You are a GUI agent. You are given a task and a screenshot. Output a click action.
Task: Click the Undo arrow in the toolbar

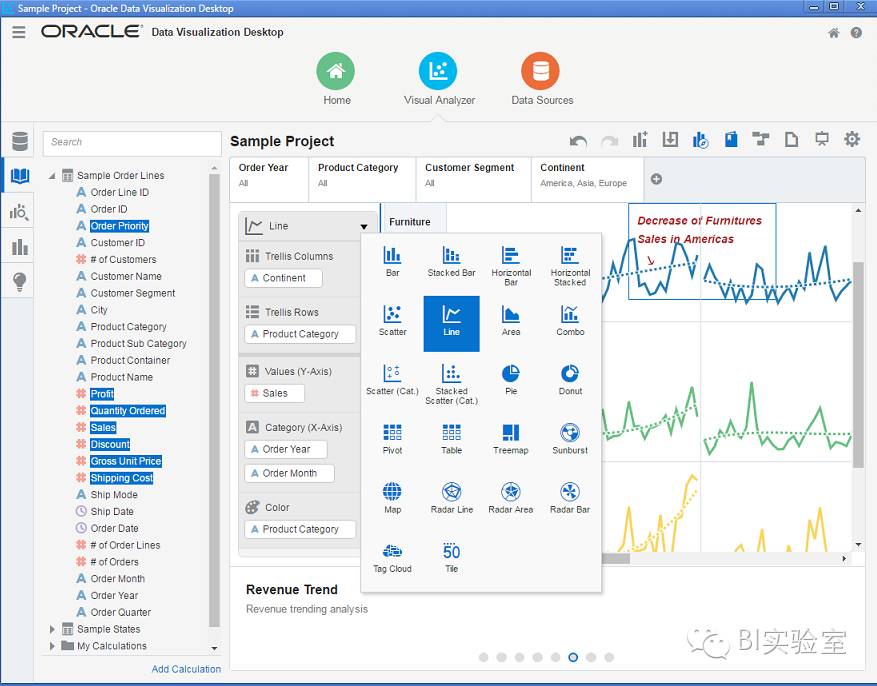coord(578,140)
